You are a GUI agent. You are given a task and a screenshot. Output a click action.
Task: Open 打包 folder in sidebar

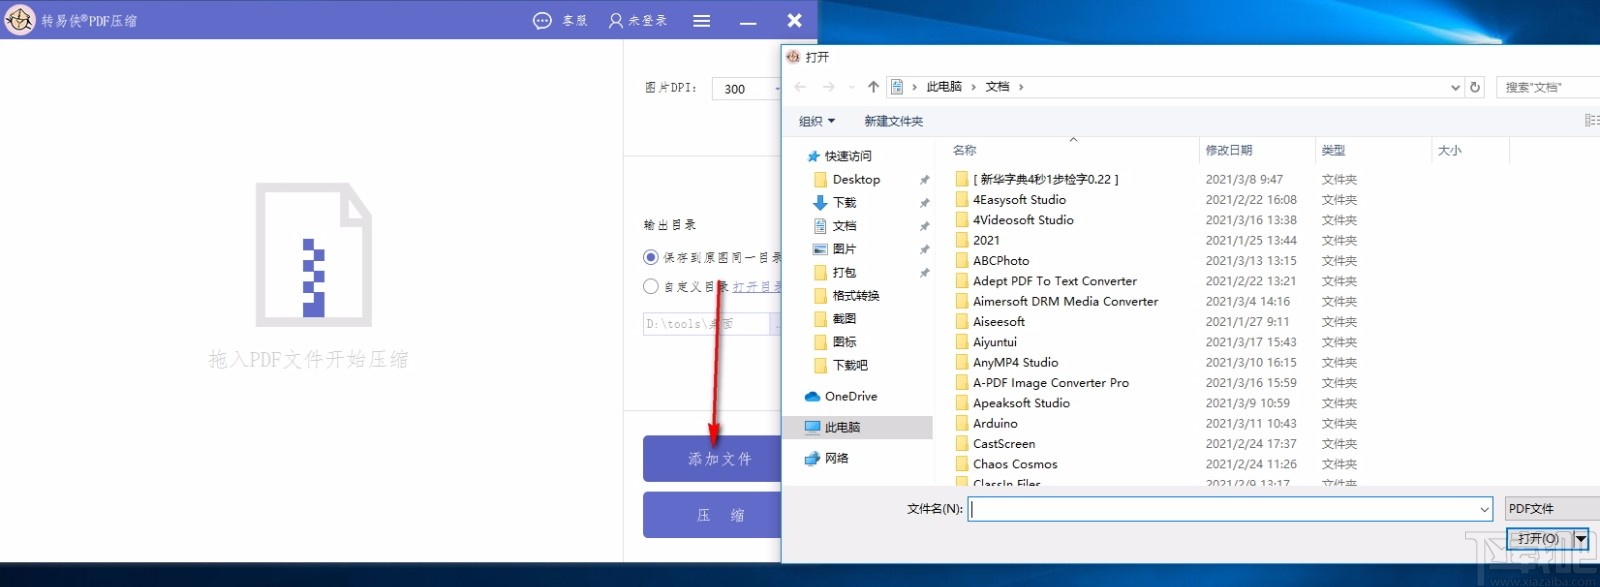click(x=844, y=272)
